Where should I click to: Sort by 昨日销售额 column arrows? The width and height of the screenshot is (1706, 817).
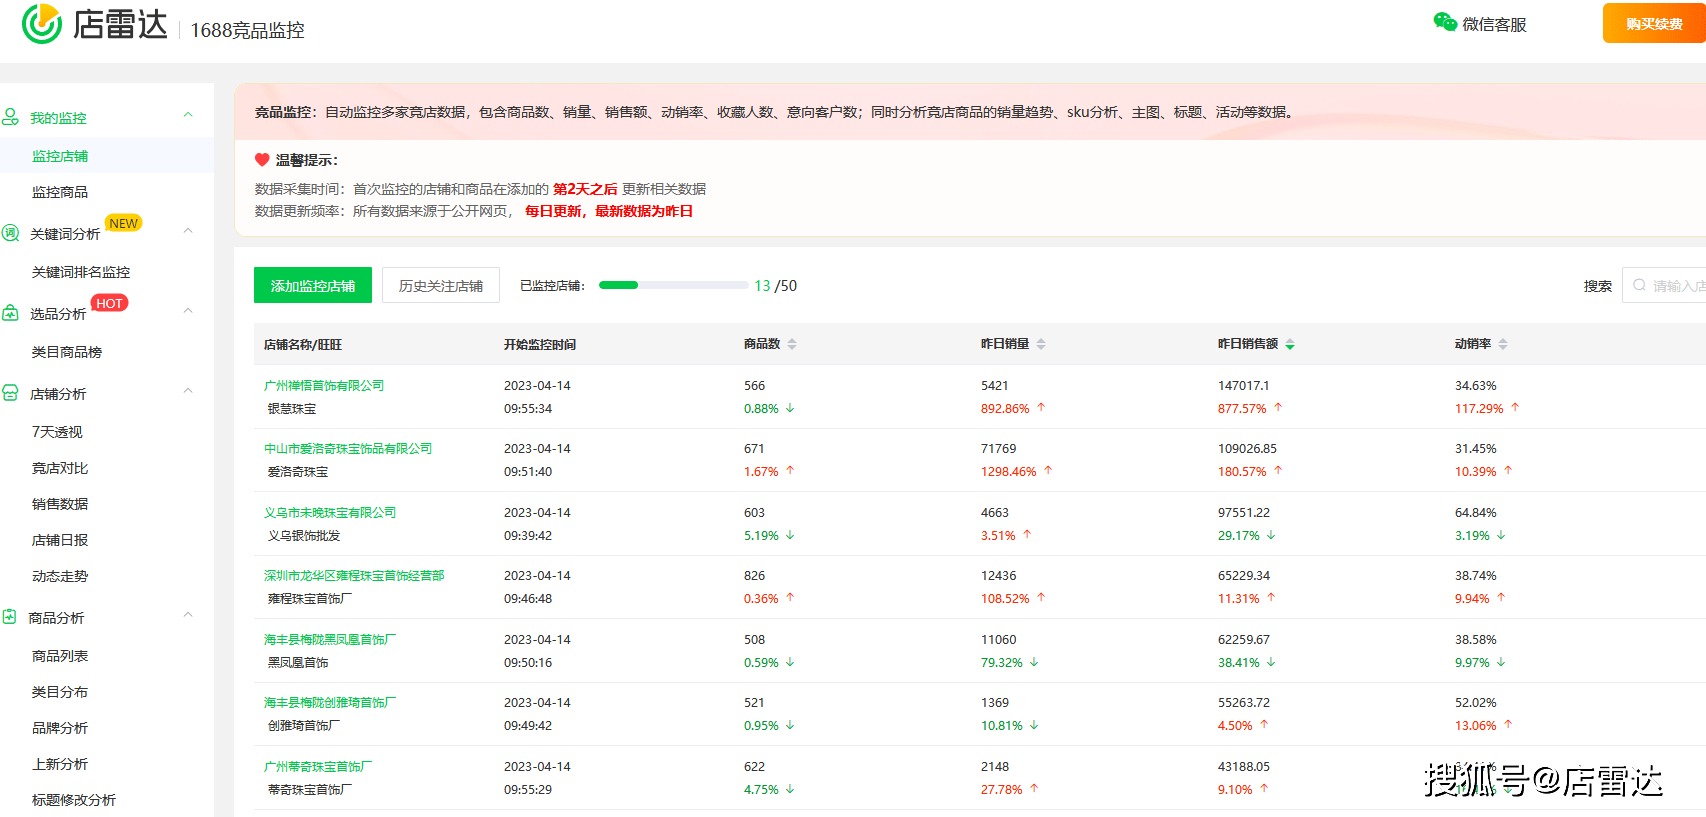tap(1290, 344)
